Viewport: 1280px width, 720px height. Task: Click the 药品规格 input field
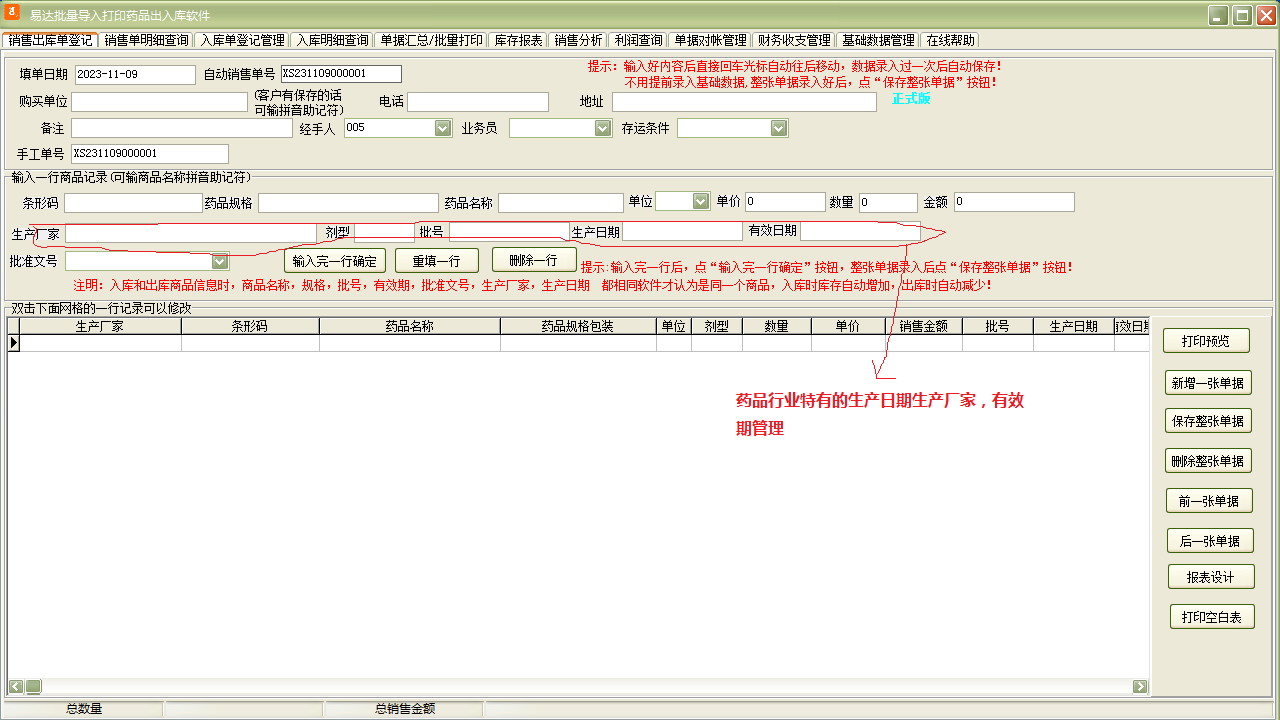(x=348, y=203)
